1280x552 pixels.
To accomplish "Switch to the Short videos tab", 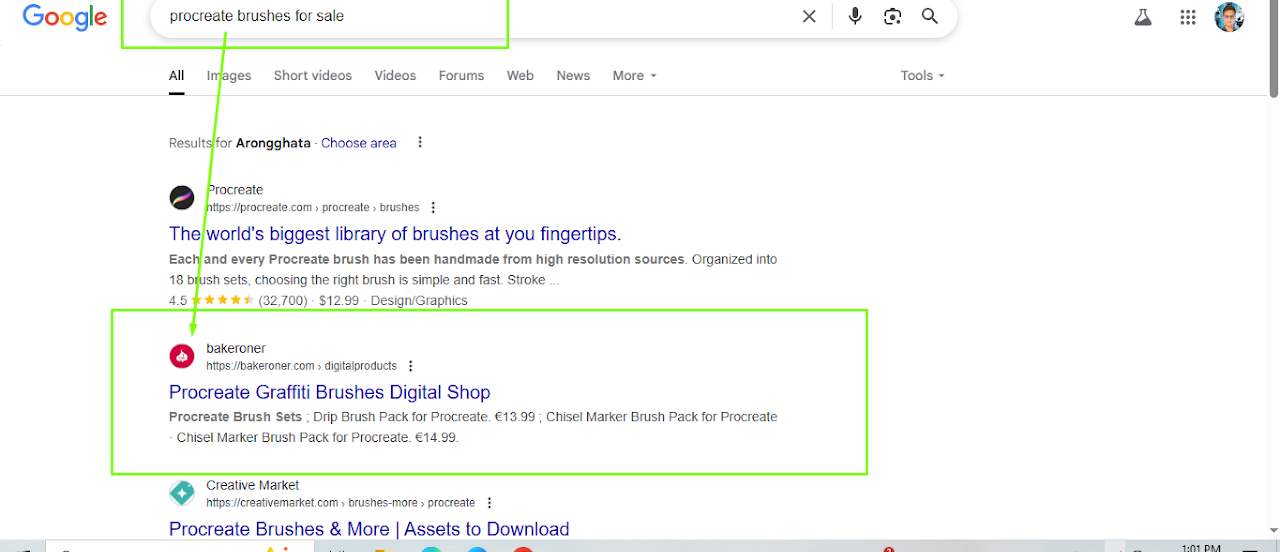I will pos(312,76).
